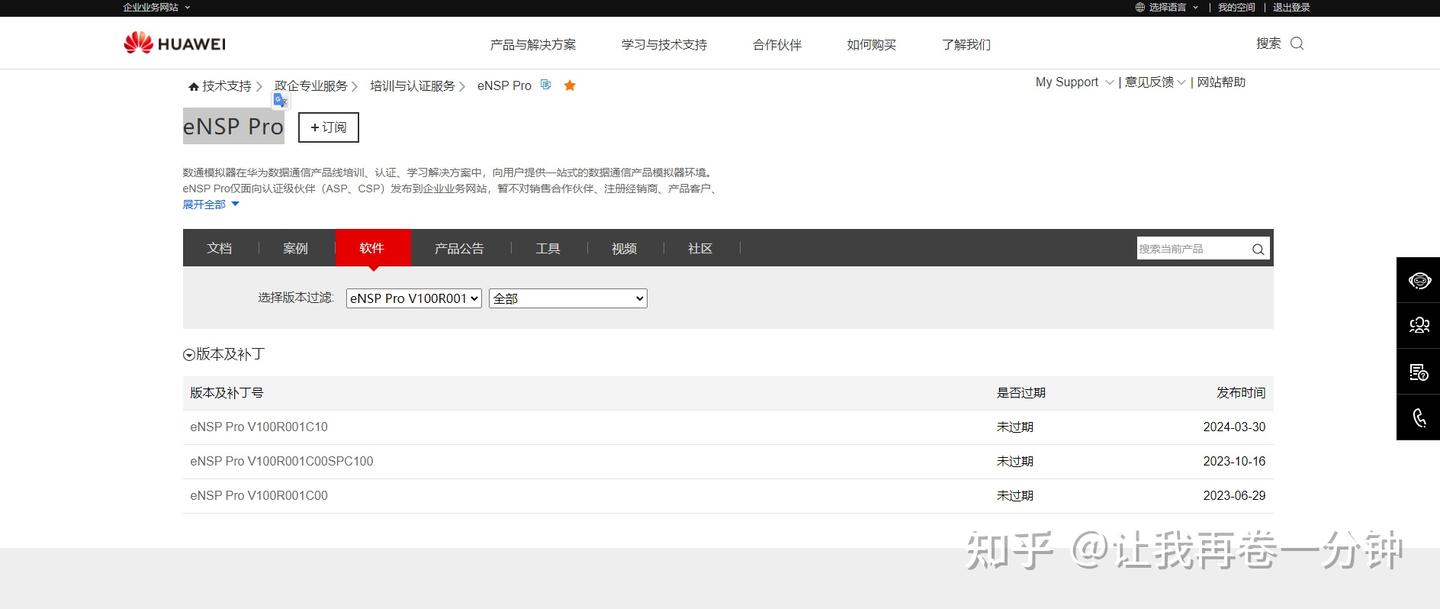Viewport: 1440px width, 609px height.
Task: Expand the My Support dropdown
Action: click(1073, 82)
